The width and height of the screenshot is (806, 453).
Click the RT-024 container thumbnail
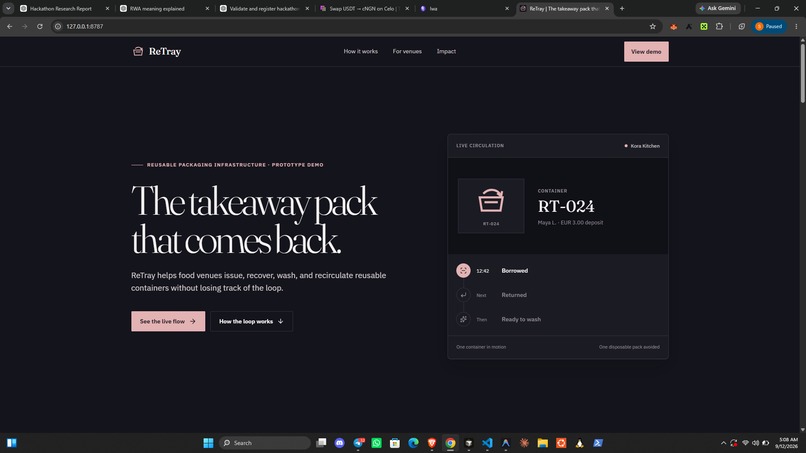[x=491, y=206]
